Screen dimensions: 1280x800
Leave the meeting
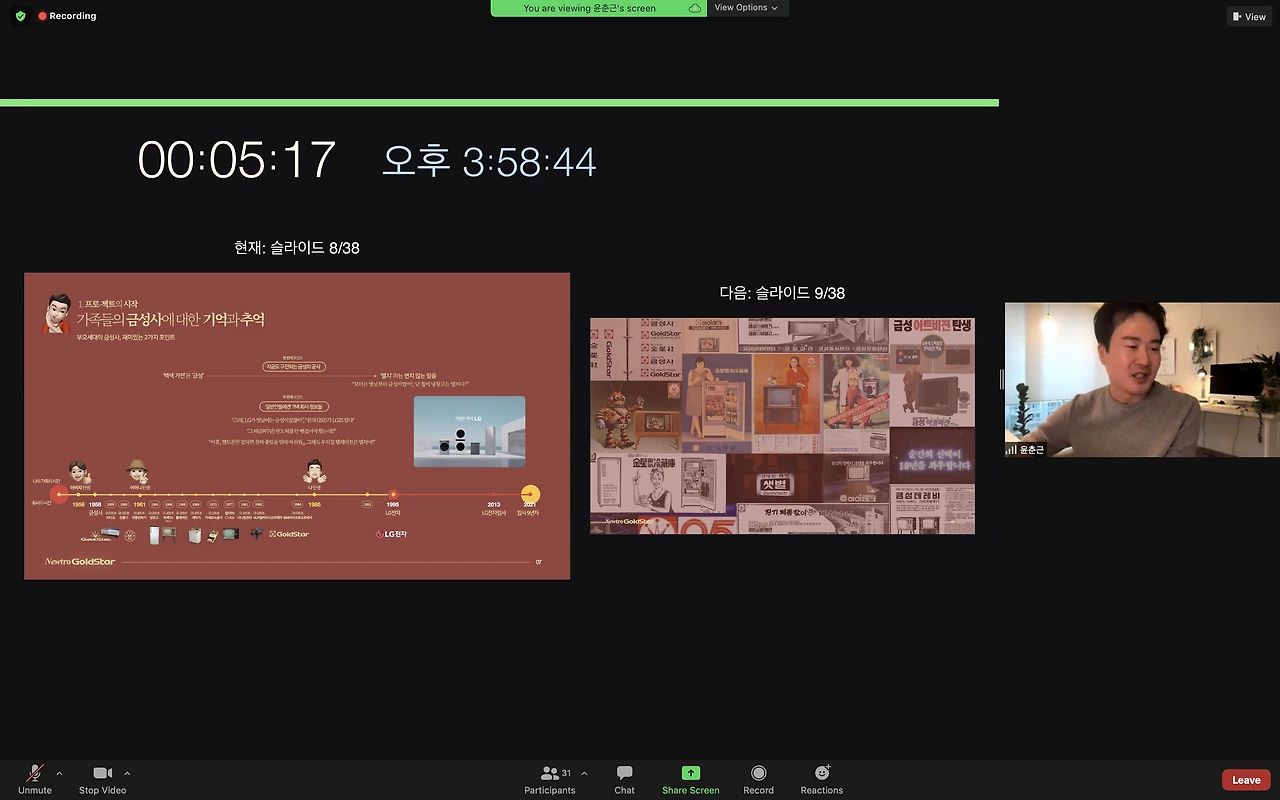[1246, 780]
